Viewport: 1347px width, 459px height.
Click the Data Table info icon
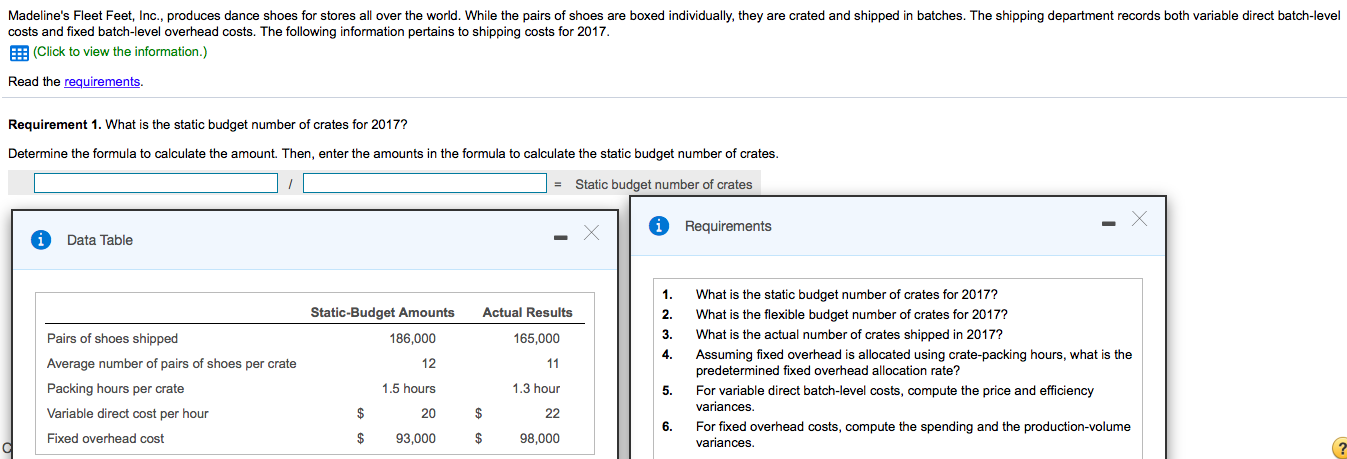tap(40, 240)
